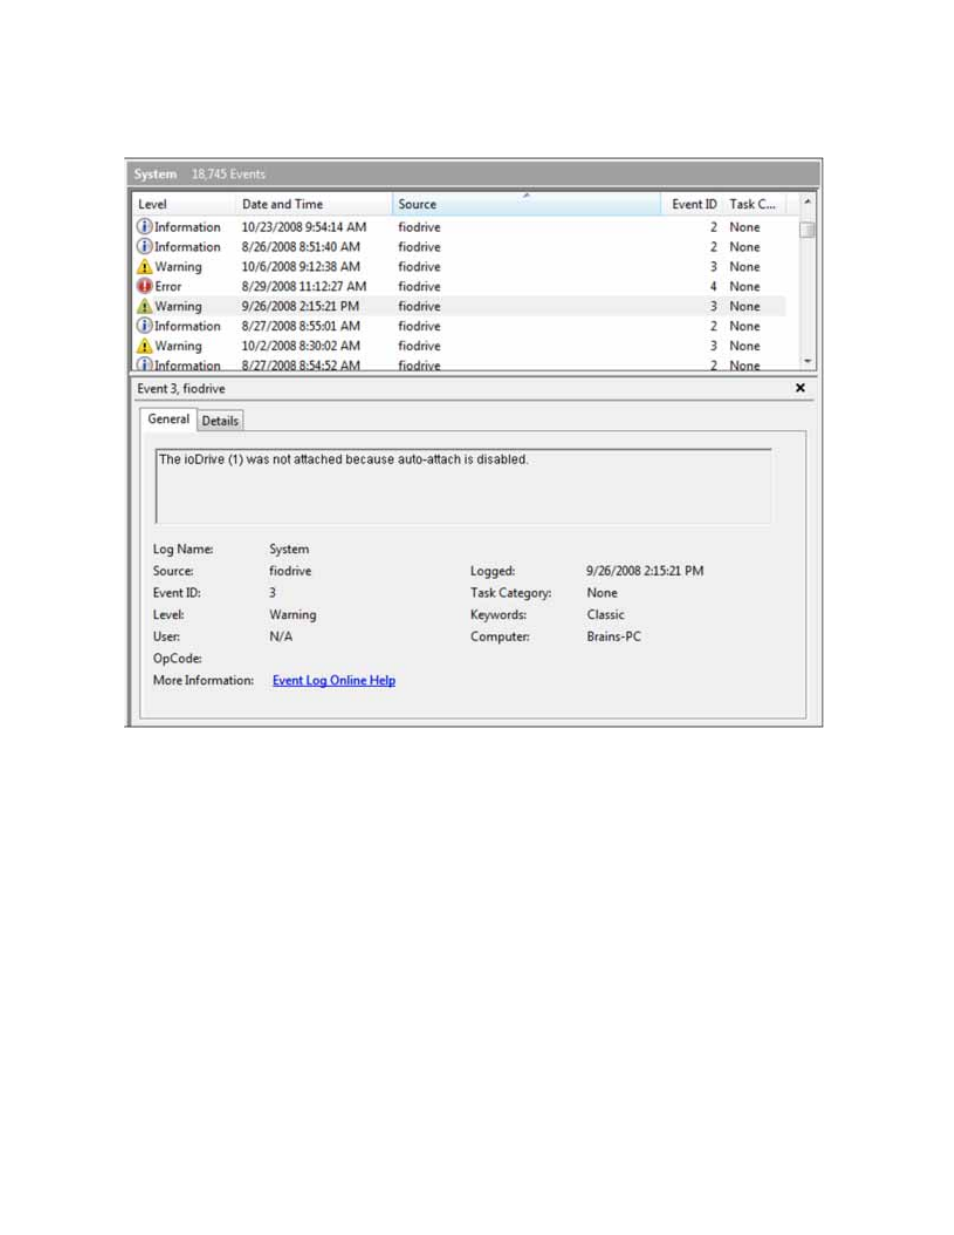Screen dimensions: 954x1235
Task: Sort events by Source column header
Action: tap(526, 204)
